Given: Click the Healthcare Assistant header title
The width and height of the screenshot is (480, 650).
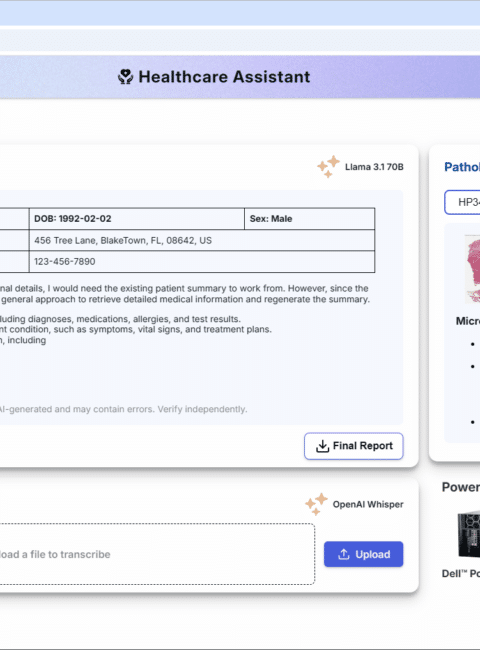Looking at the screenshot, I should pyautogui.click(x=224, y=77).
